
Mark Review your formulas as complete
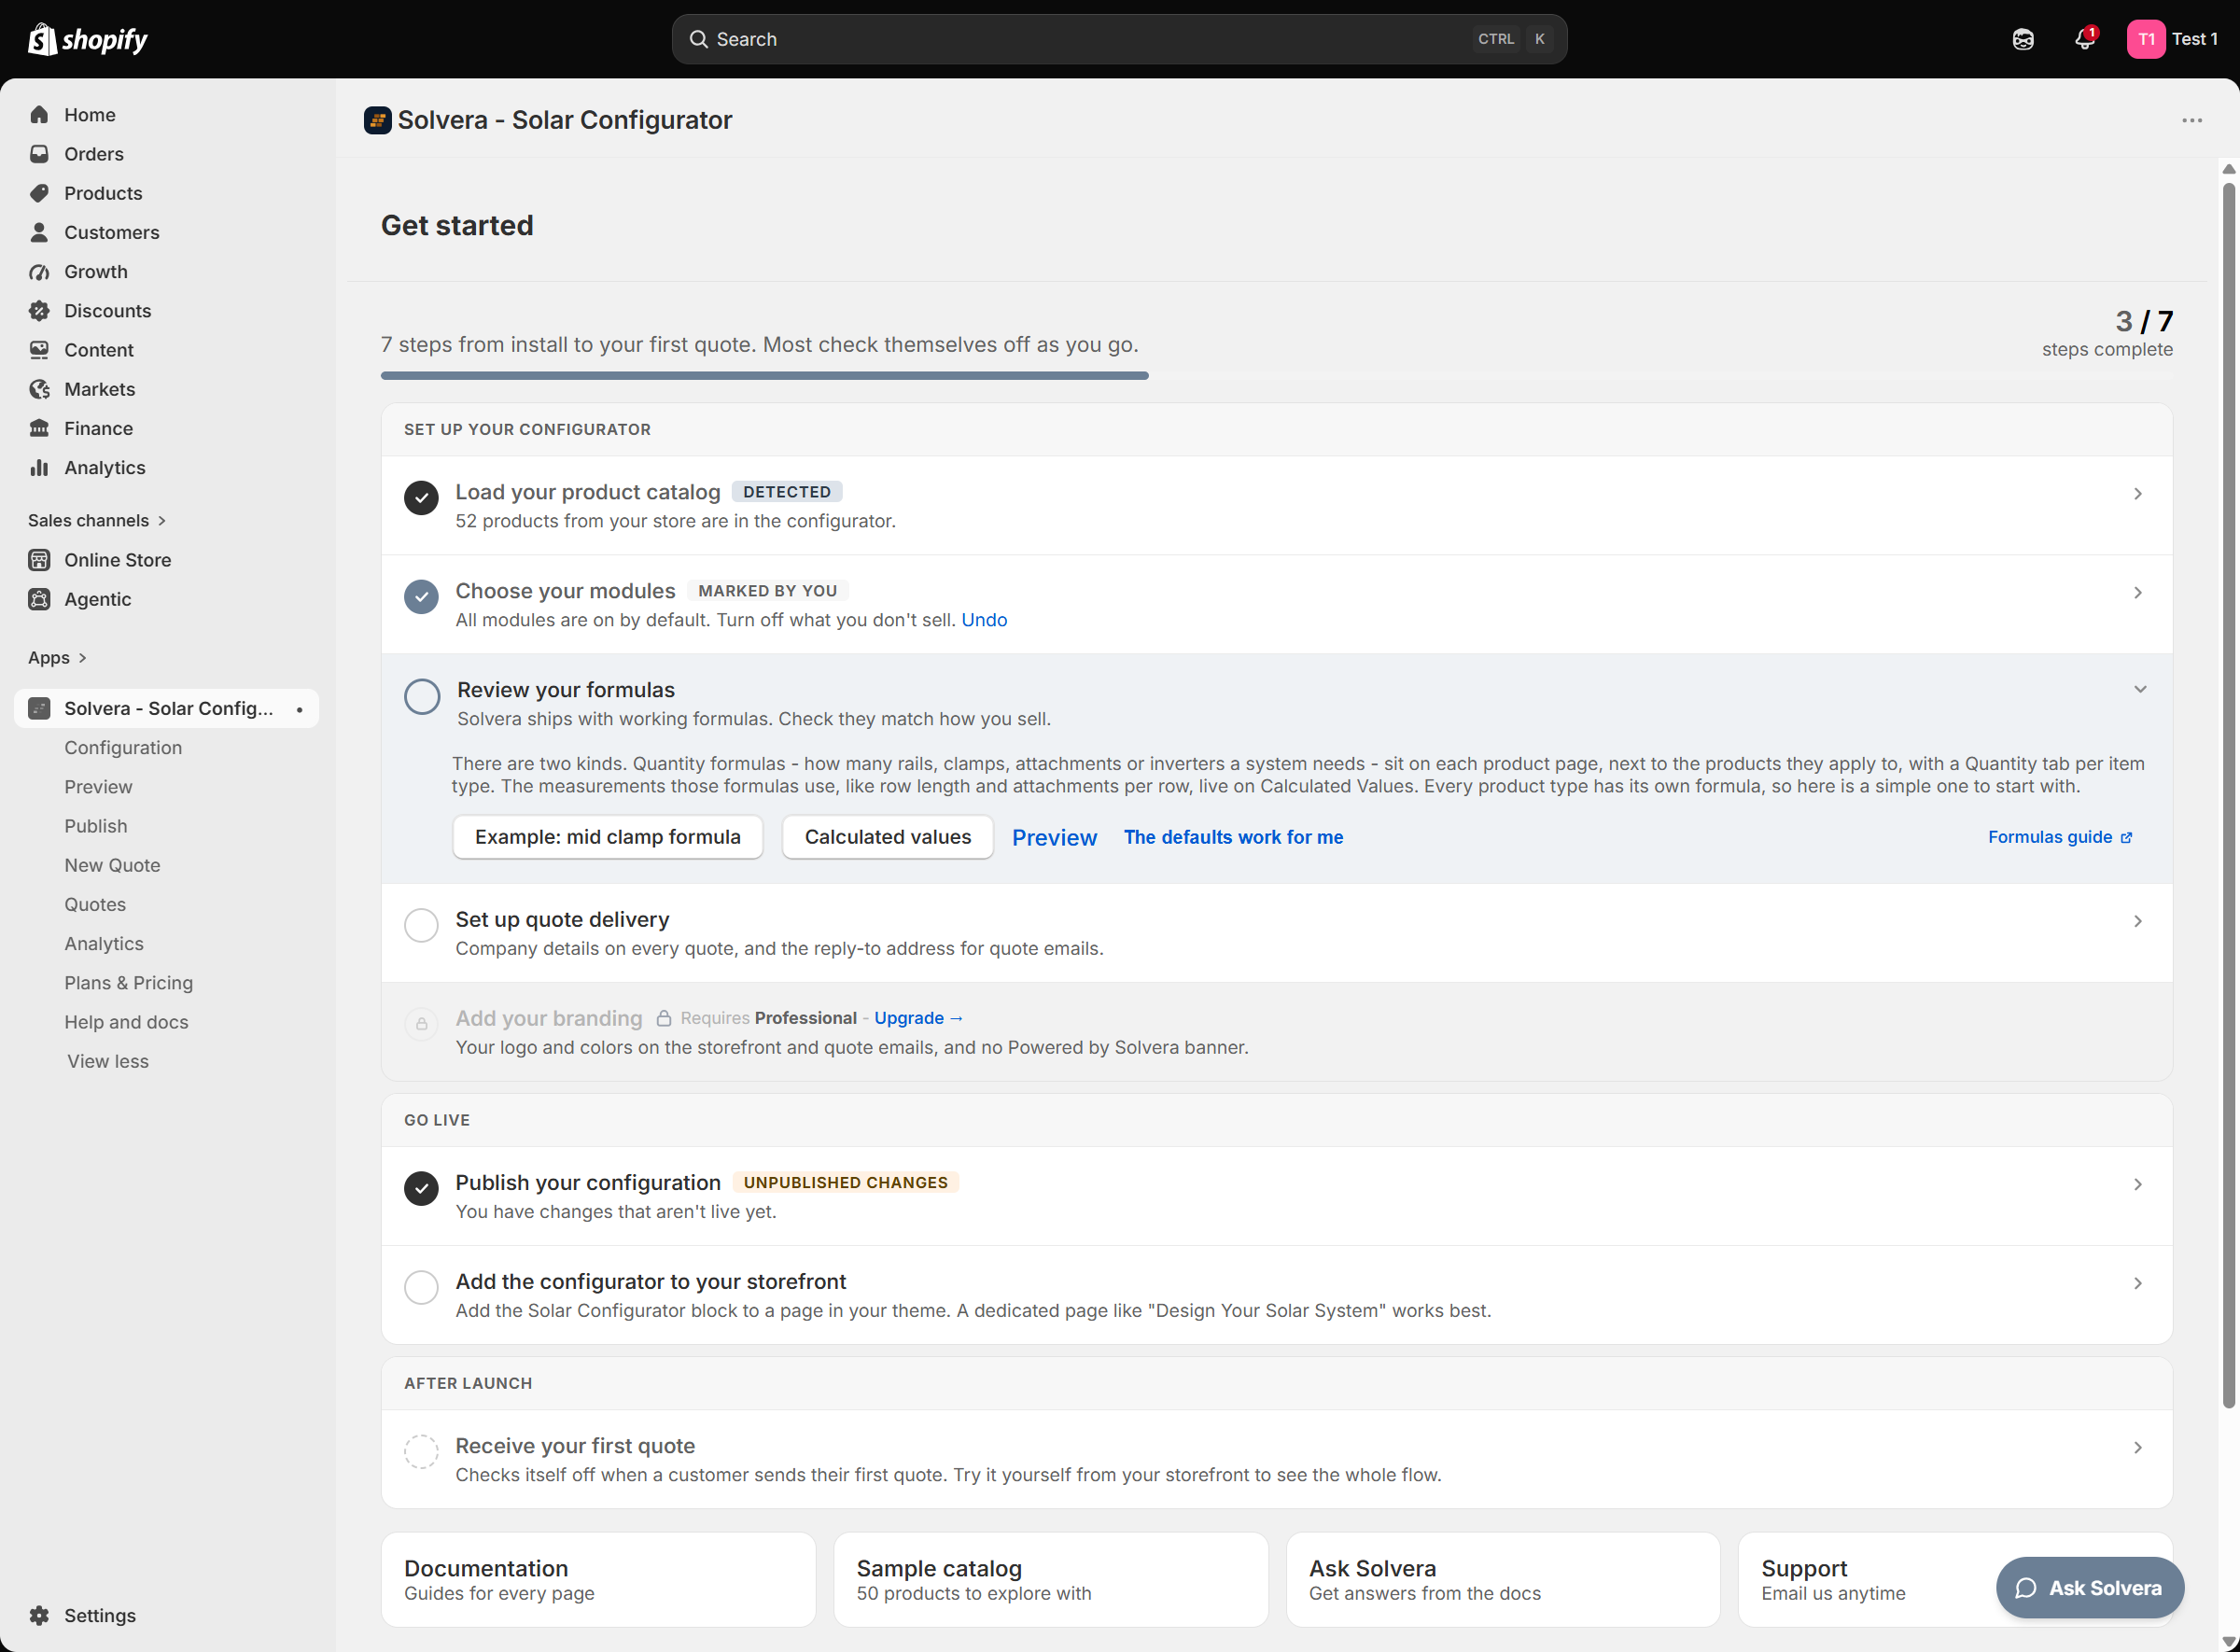(422, 697)
